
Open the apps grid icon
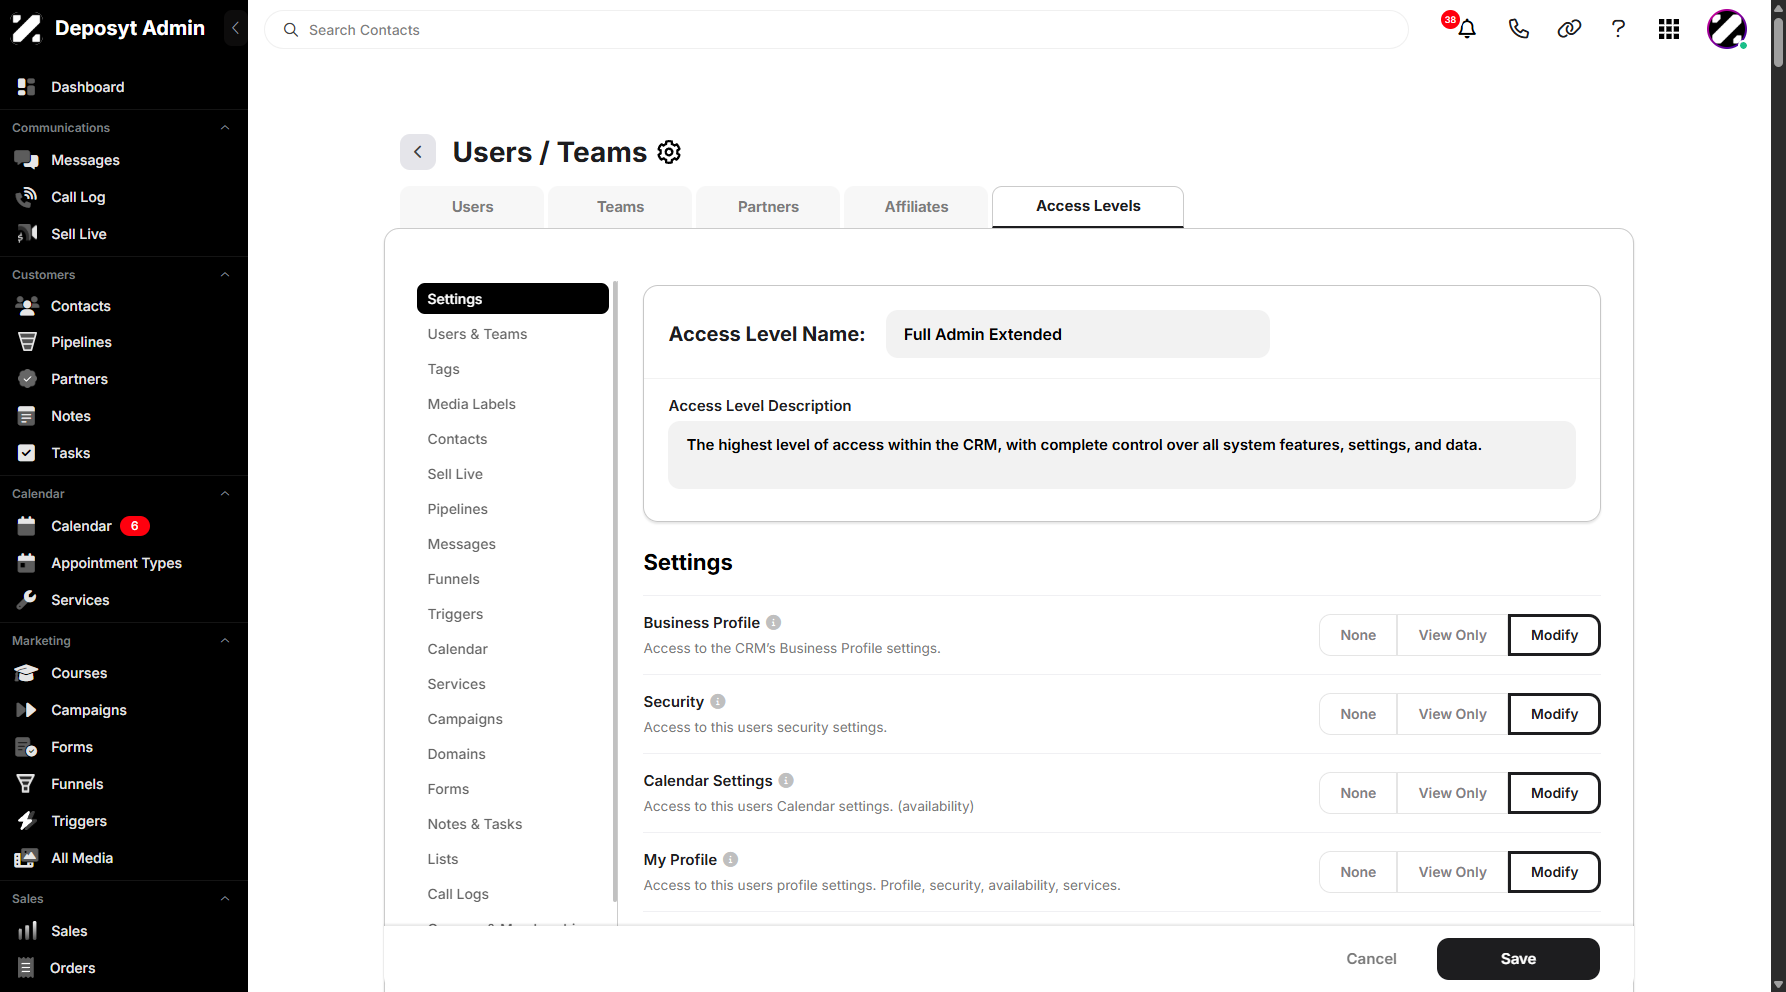(1668, 29)
